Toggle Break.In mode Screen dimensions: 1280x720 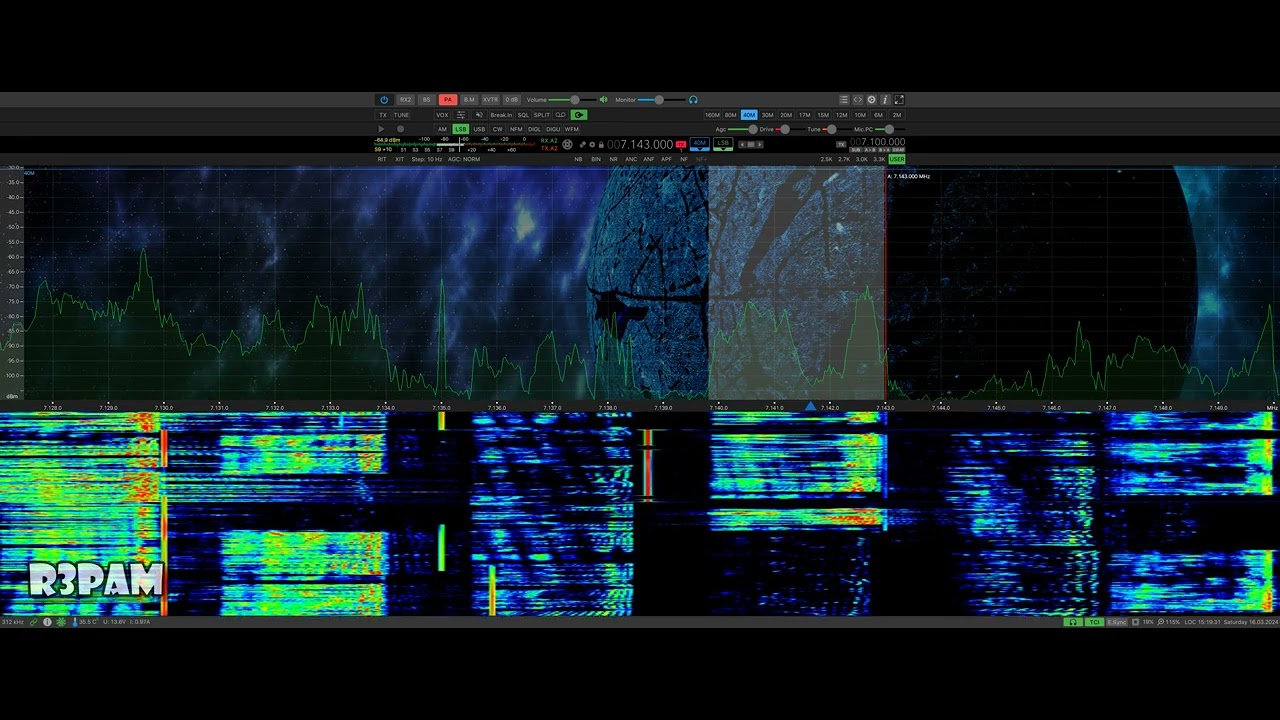(501, 115)
